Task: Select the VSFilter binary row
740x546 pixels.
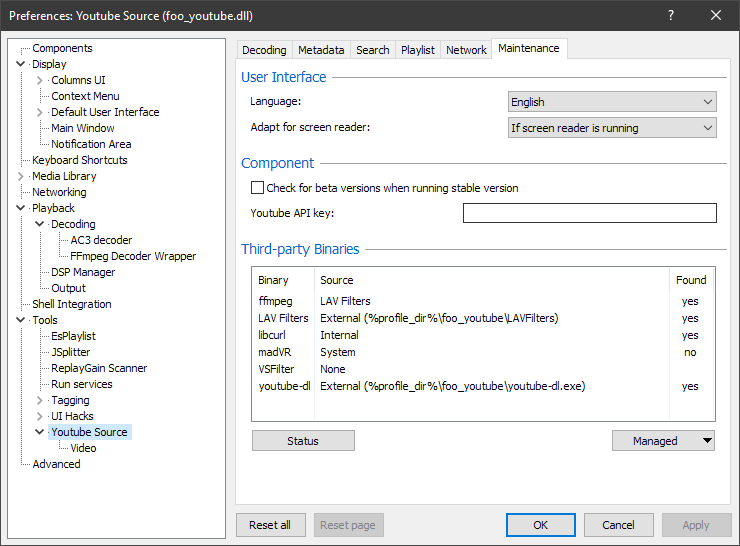Action: pos(483,369)
